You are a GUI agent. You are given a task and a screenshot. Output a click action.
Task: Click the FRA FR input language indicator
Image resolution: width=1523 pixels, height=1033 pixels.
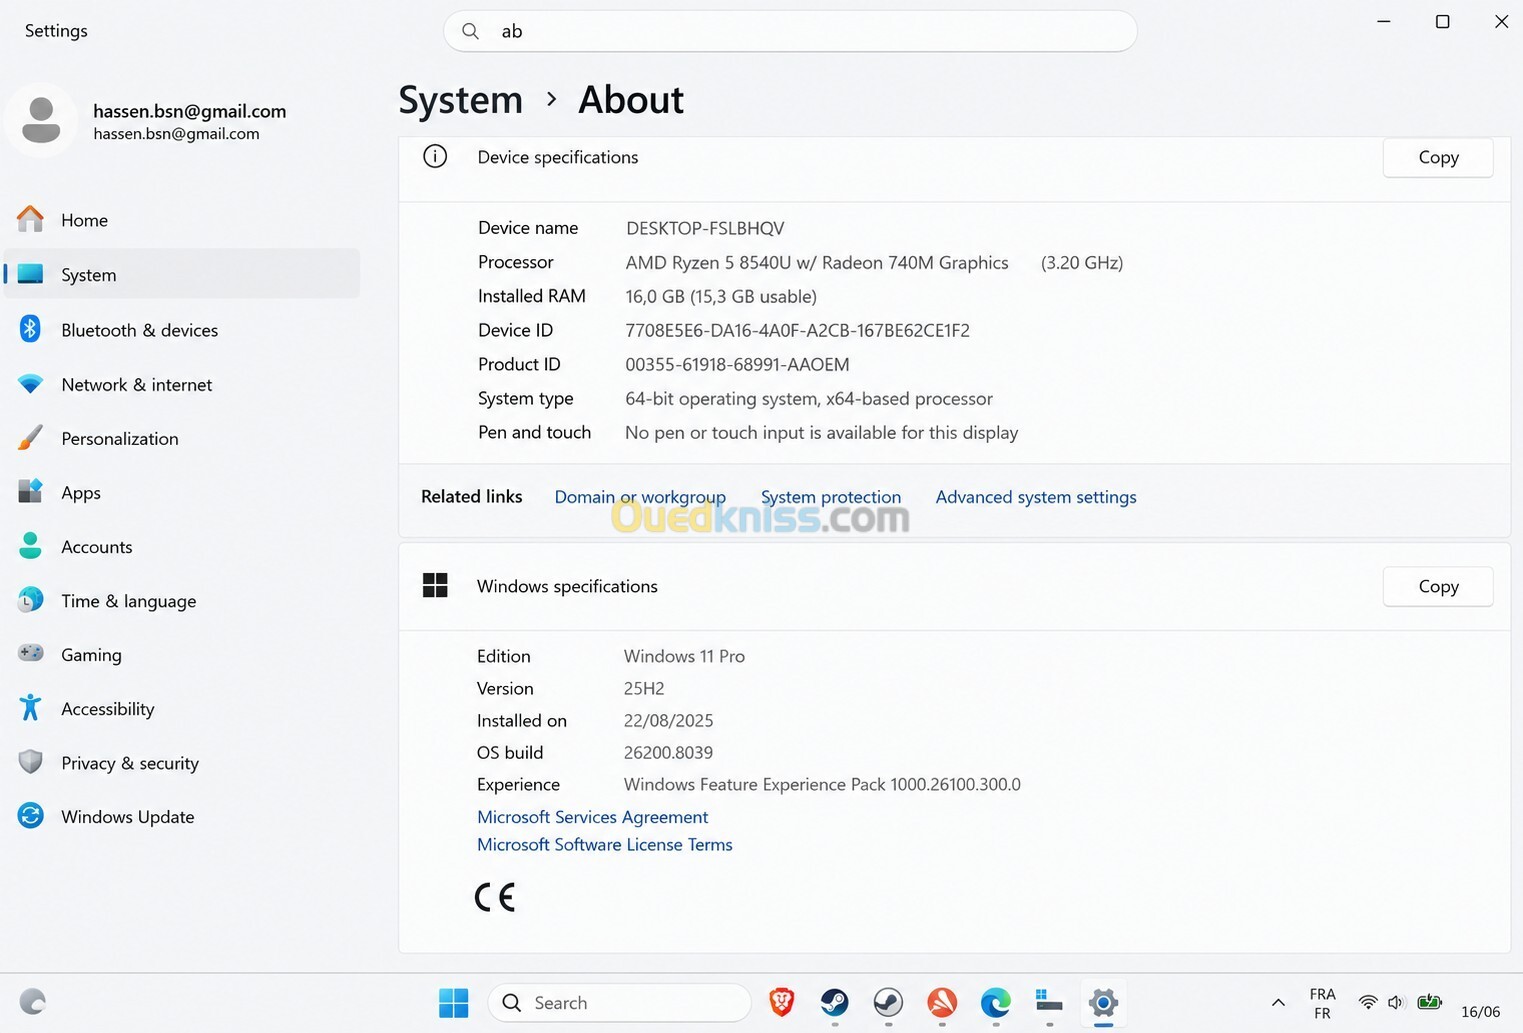click(1322, 1003)
